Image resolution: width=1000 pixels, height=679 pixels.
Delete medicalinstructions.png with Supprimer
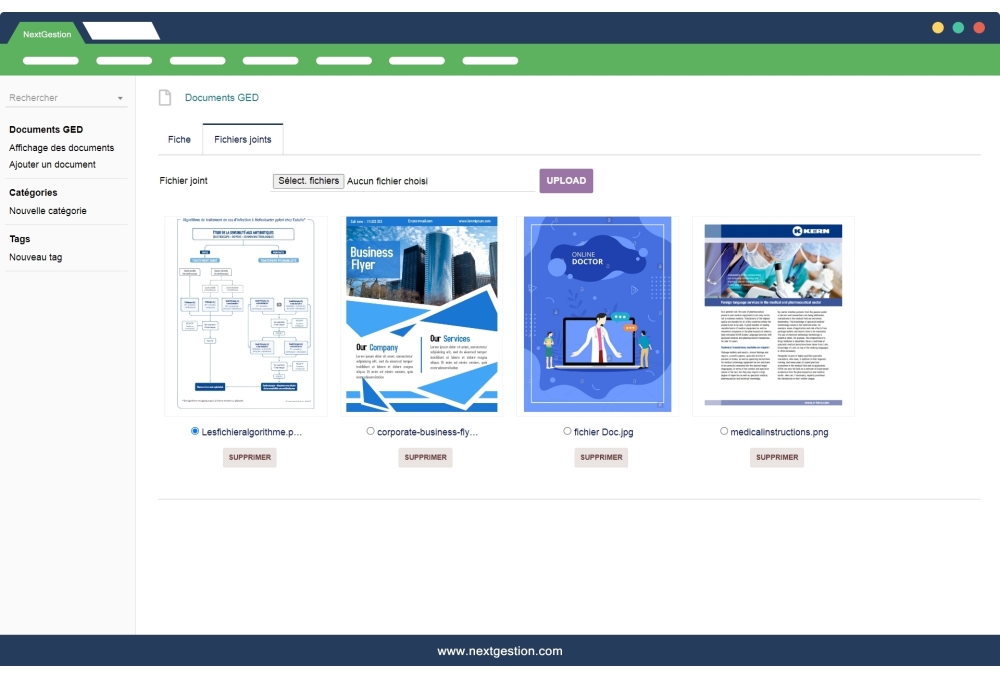point(777,457)
